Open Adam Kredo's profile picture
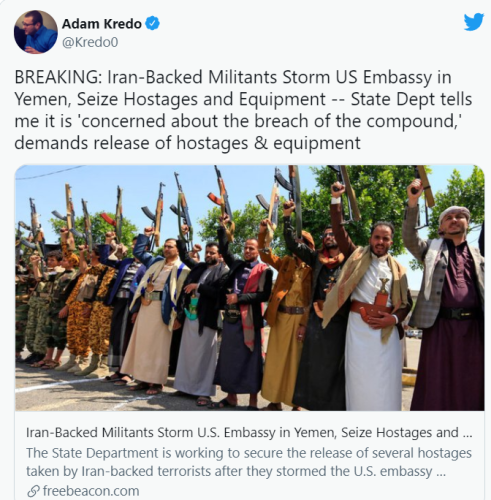Image resolution: width=491 pixels, height=500 pixels. (36, 32)
